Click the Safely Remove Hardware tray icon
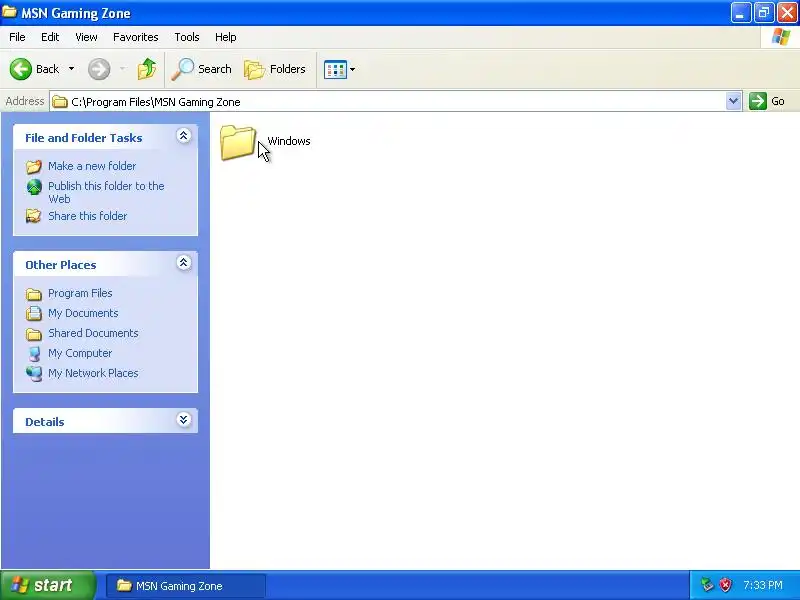Image resolution: width=800 pixels, height=600 pixels. click(707, 585)
